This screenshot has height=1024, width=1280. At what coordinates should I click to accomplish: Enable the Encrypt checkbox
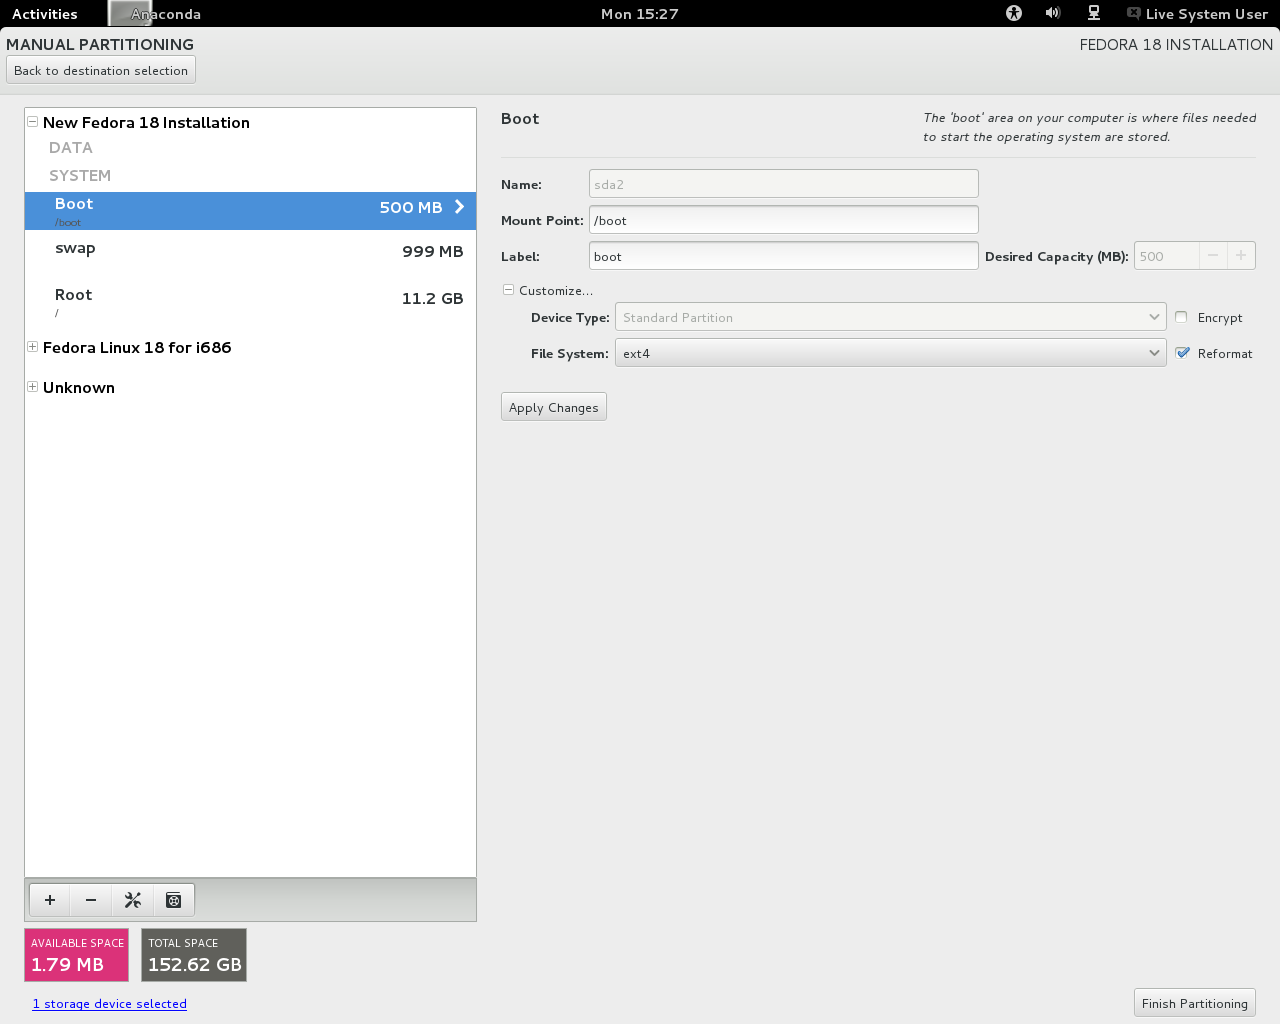tap(1181, 317)
